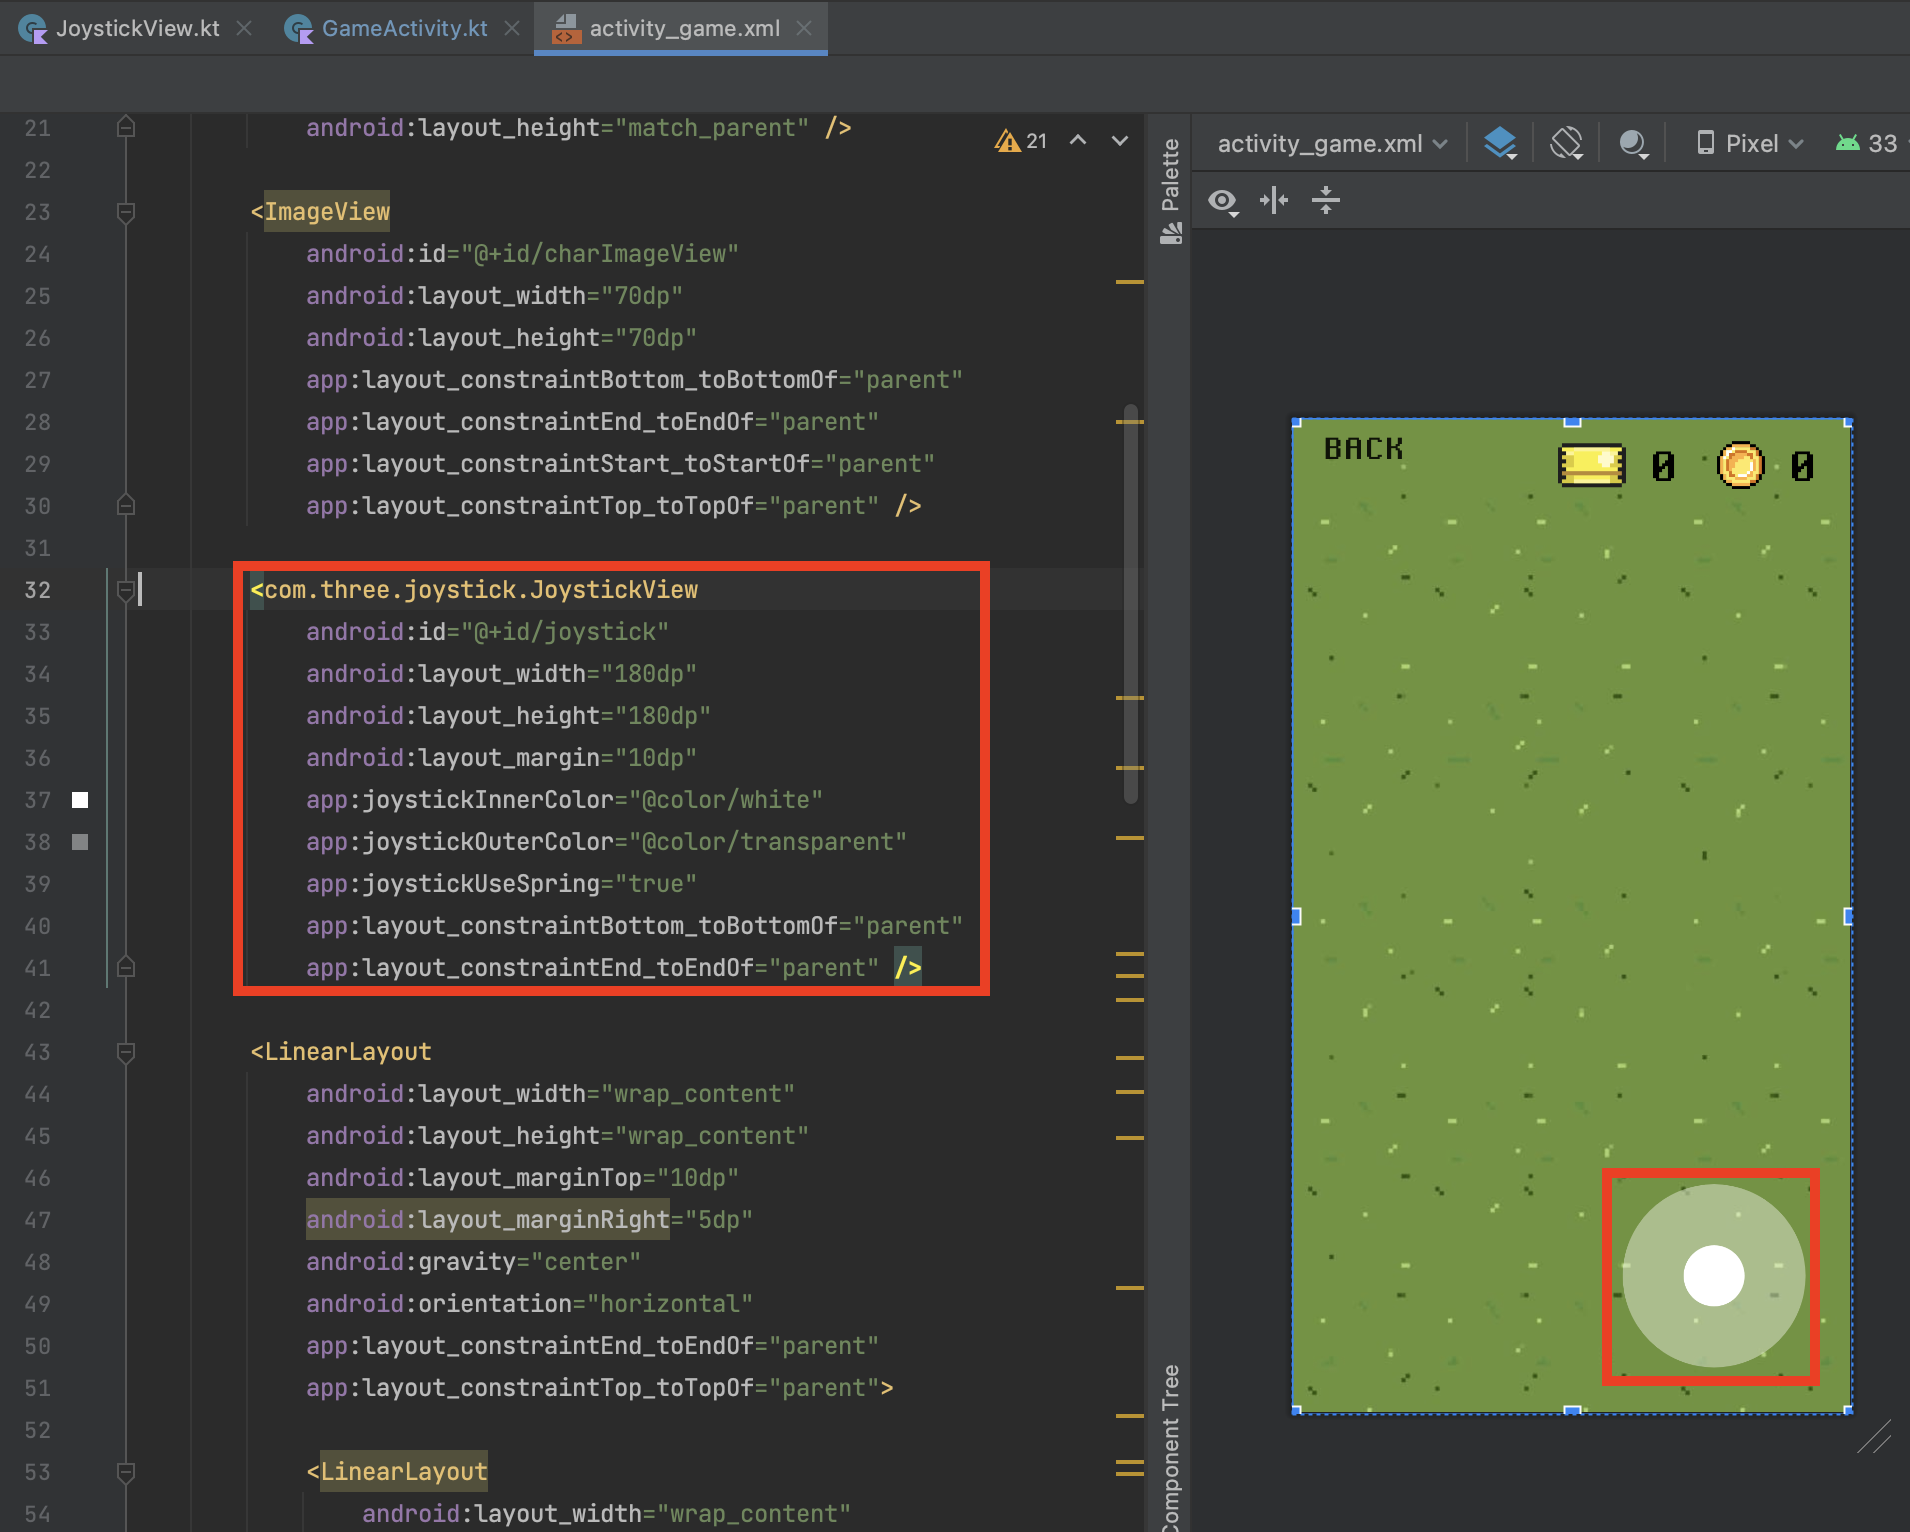The image size is (1910, 1532).
Task: Select the gold coin icon in preview
Action: click(x=1741, y=465)
